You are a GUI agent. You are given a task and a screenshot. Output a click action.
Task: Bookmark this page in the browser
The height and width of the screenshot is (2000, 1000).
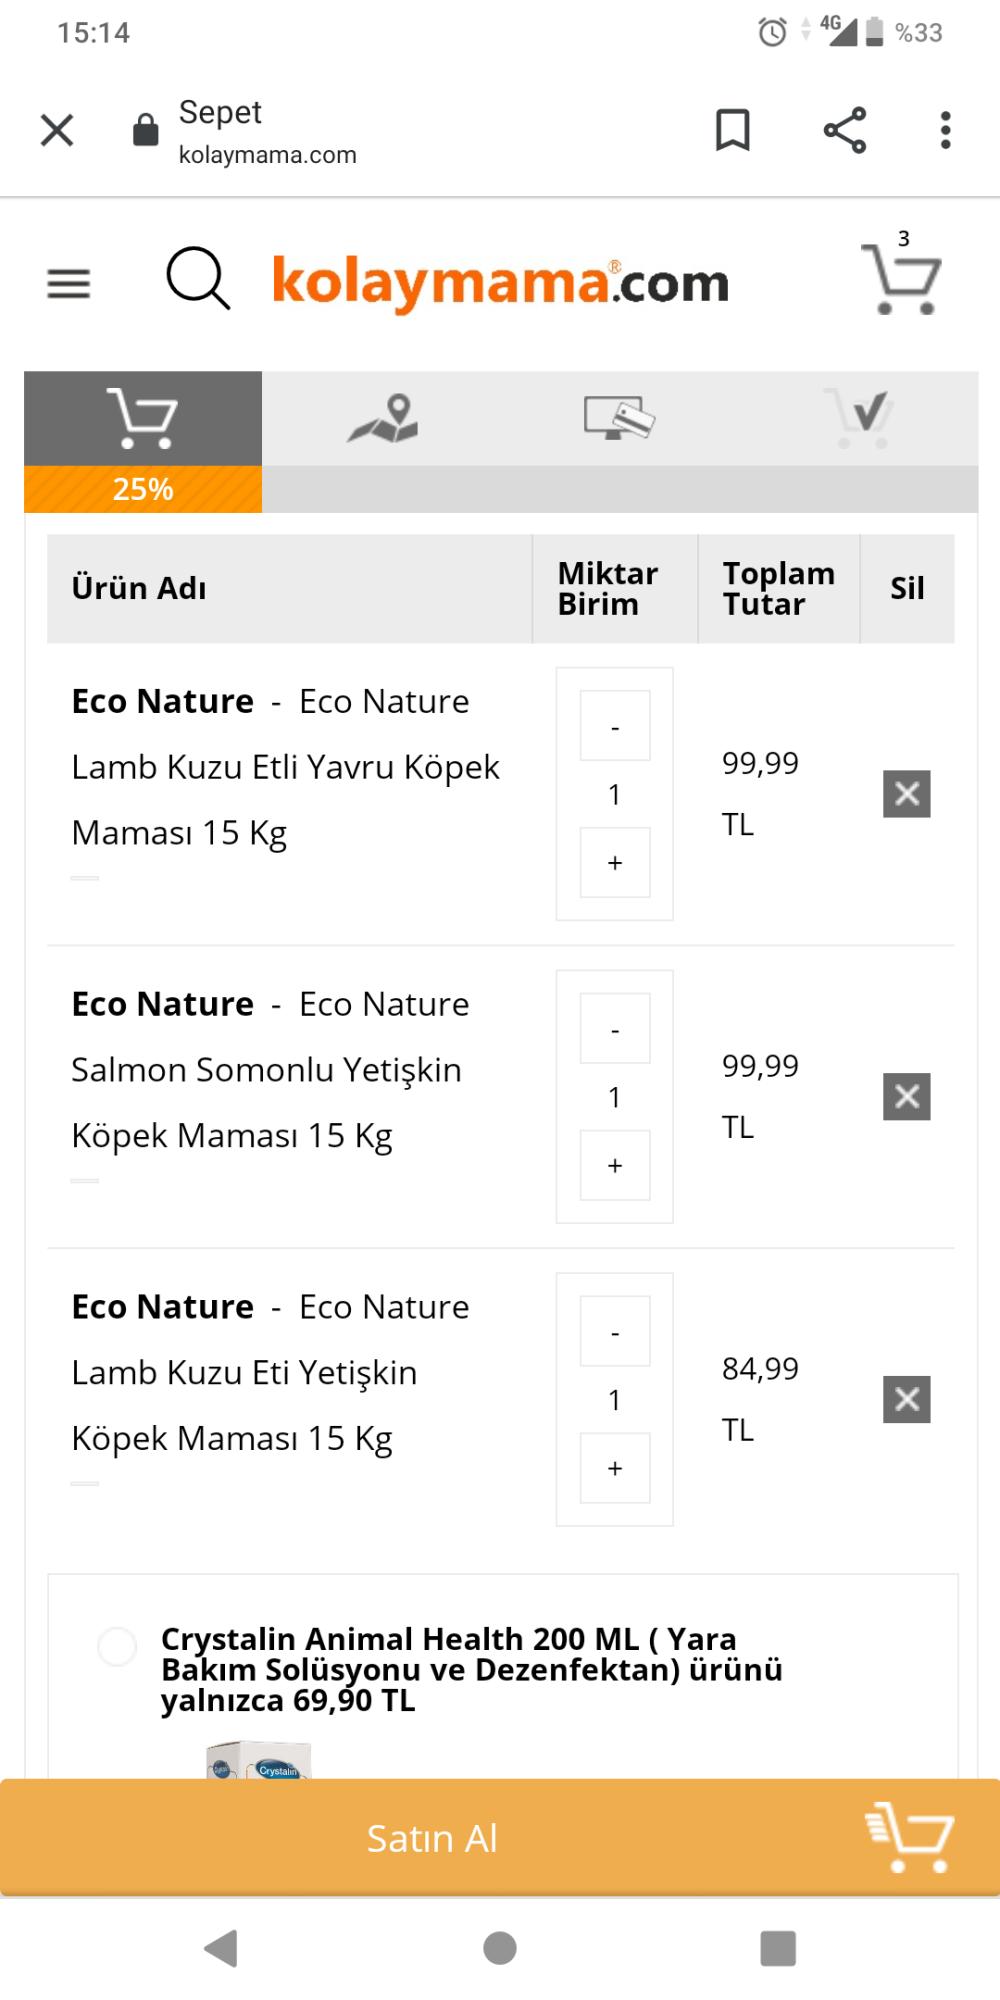pyautogui.click(x=733, y=130)
